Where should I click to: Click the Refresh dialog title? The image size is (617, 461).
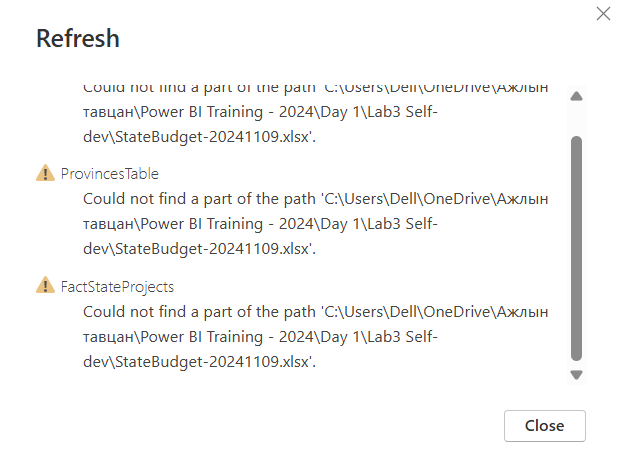pyautogui.click(x=78, y=38)
